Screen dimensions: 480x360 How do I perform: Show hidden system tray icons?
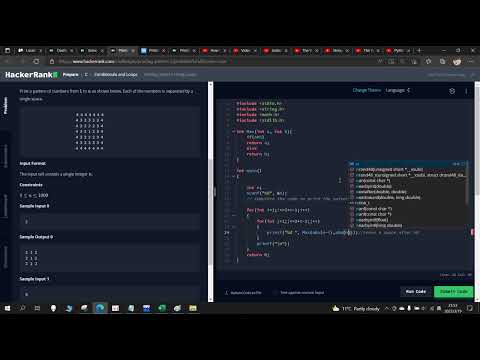tap(387, 308)
